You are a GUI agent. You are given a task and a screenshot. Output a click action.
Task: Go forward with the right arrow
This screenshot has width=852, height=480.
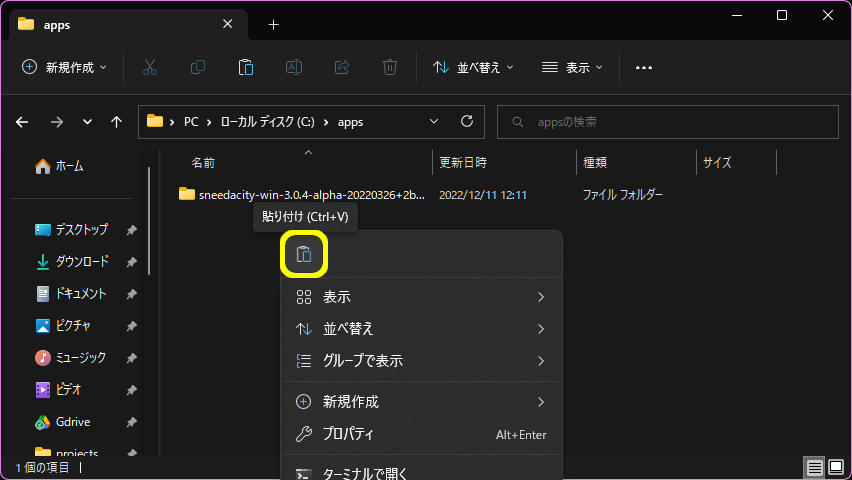[57, 122]
